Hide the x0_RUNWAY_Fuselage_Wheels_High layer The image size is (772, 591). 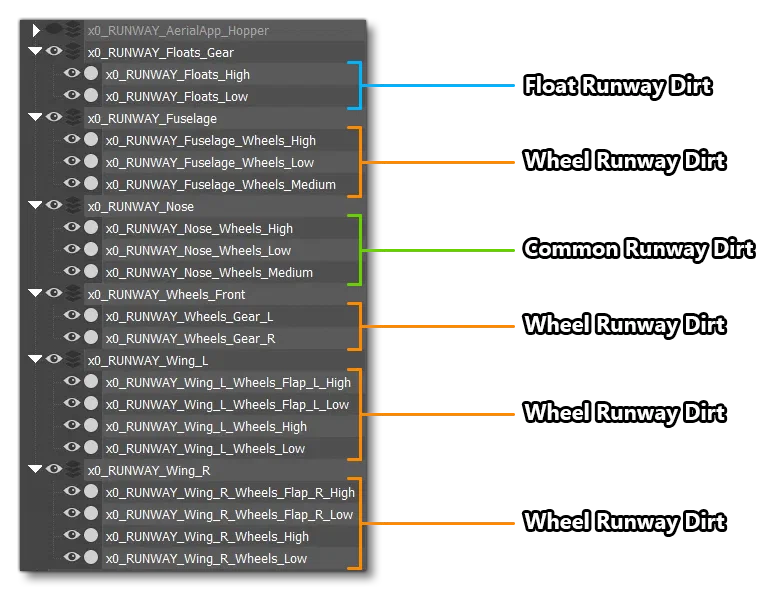(x=72, y=139)
